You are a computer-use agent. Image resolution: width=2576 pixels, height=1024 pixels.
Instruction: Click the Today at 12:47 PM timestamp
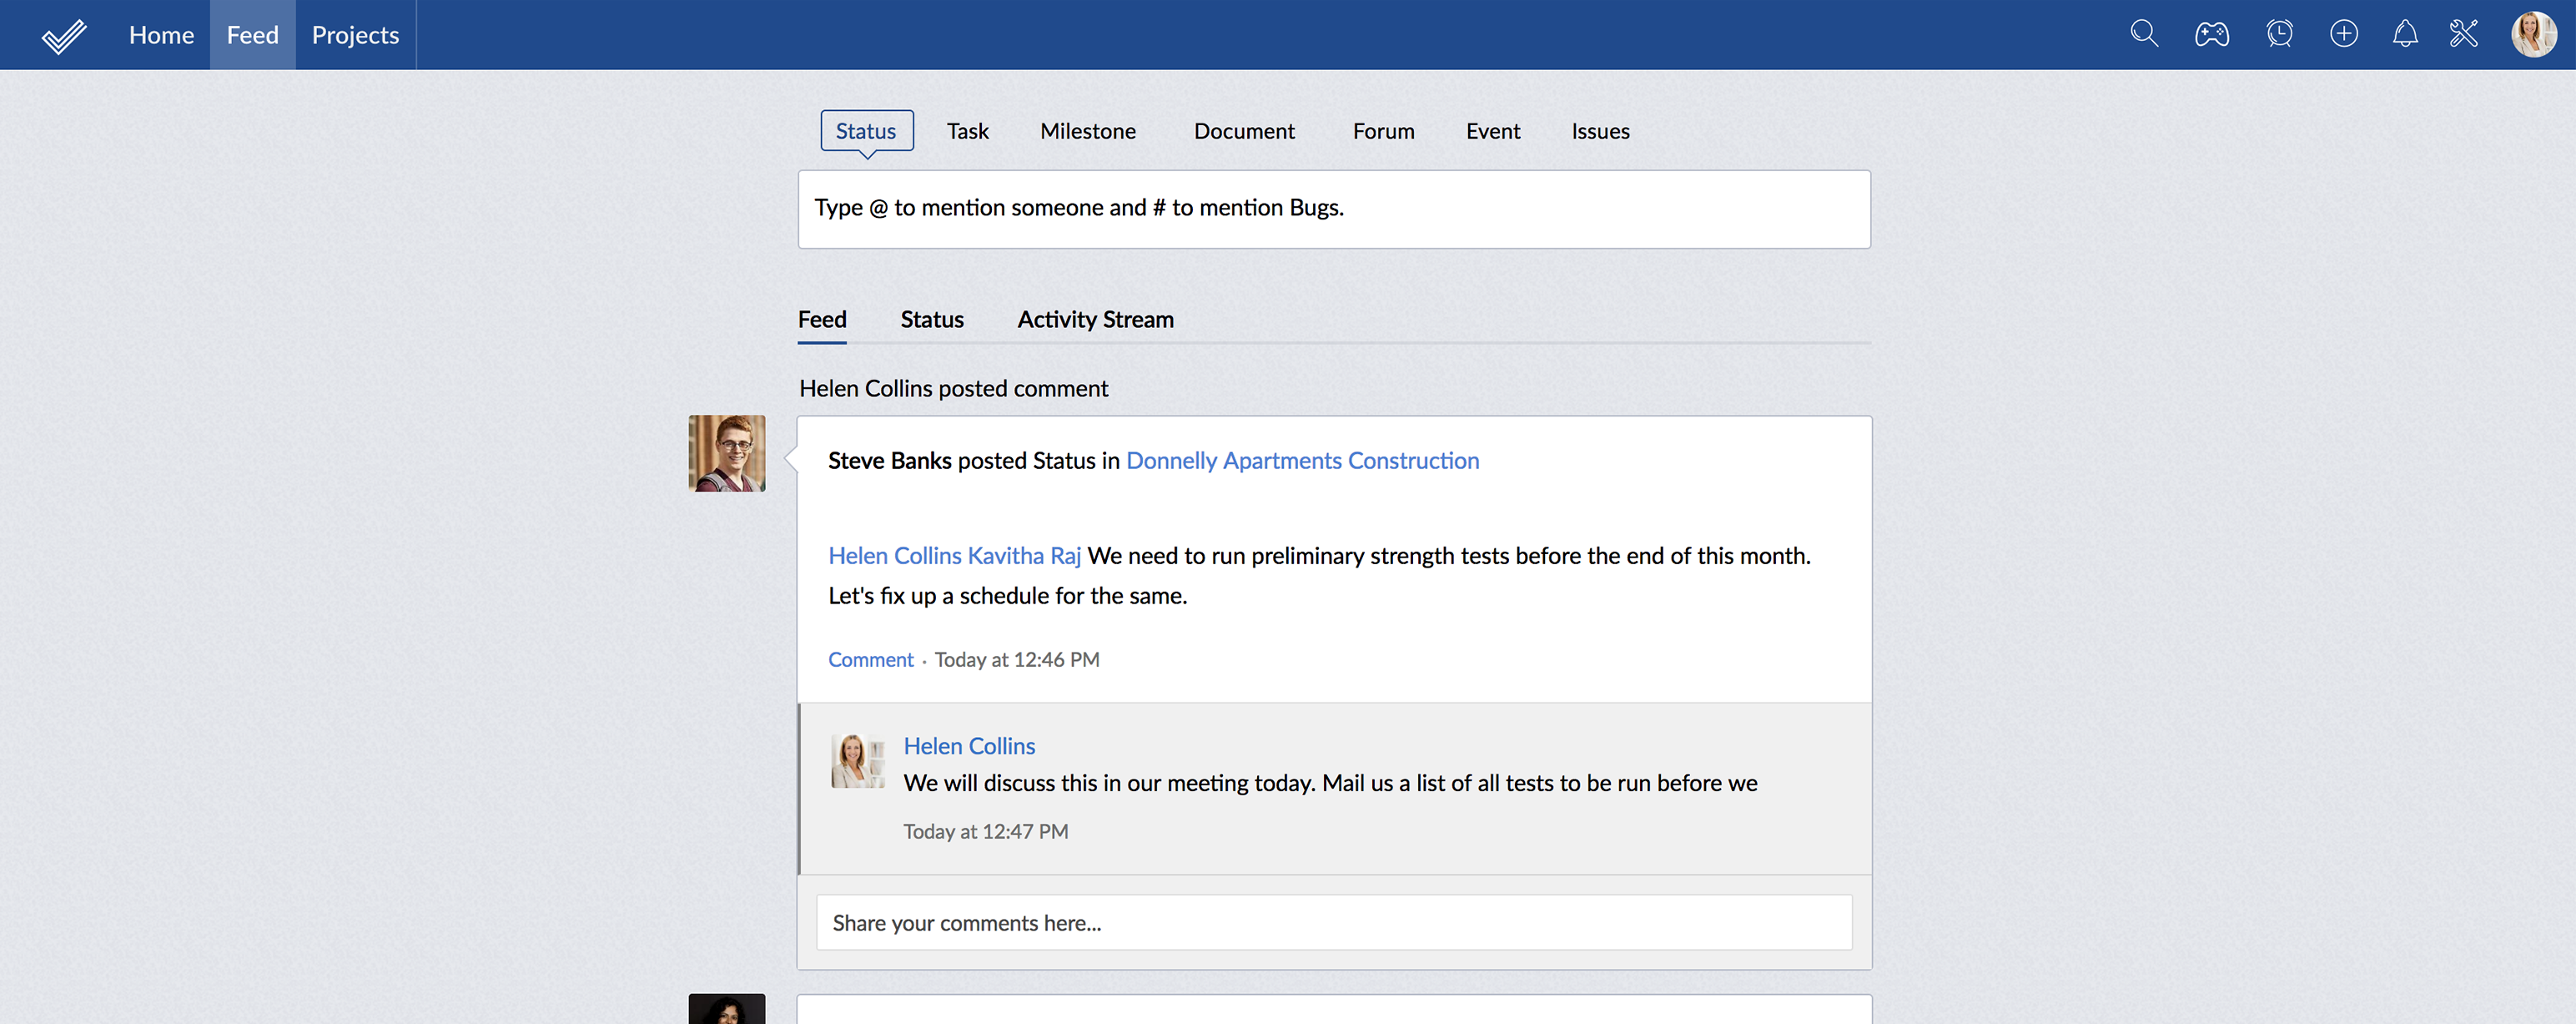[x=985, y=831]
